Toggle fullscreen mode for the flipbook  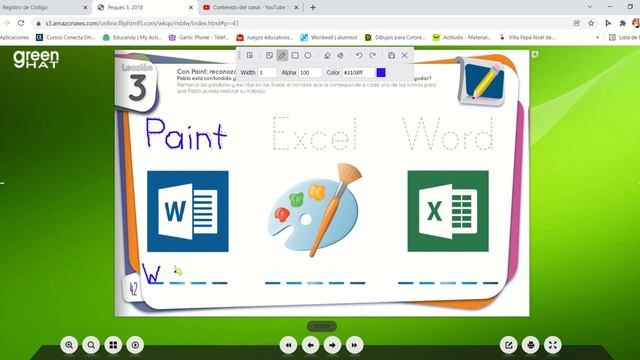(553, 345)
